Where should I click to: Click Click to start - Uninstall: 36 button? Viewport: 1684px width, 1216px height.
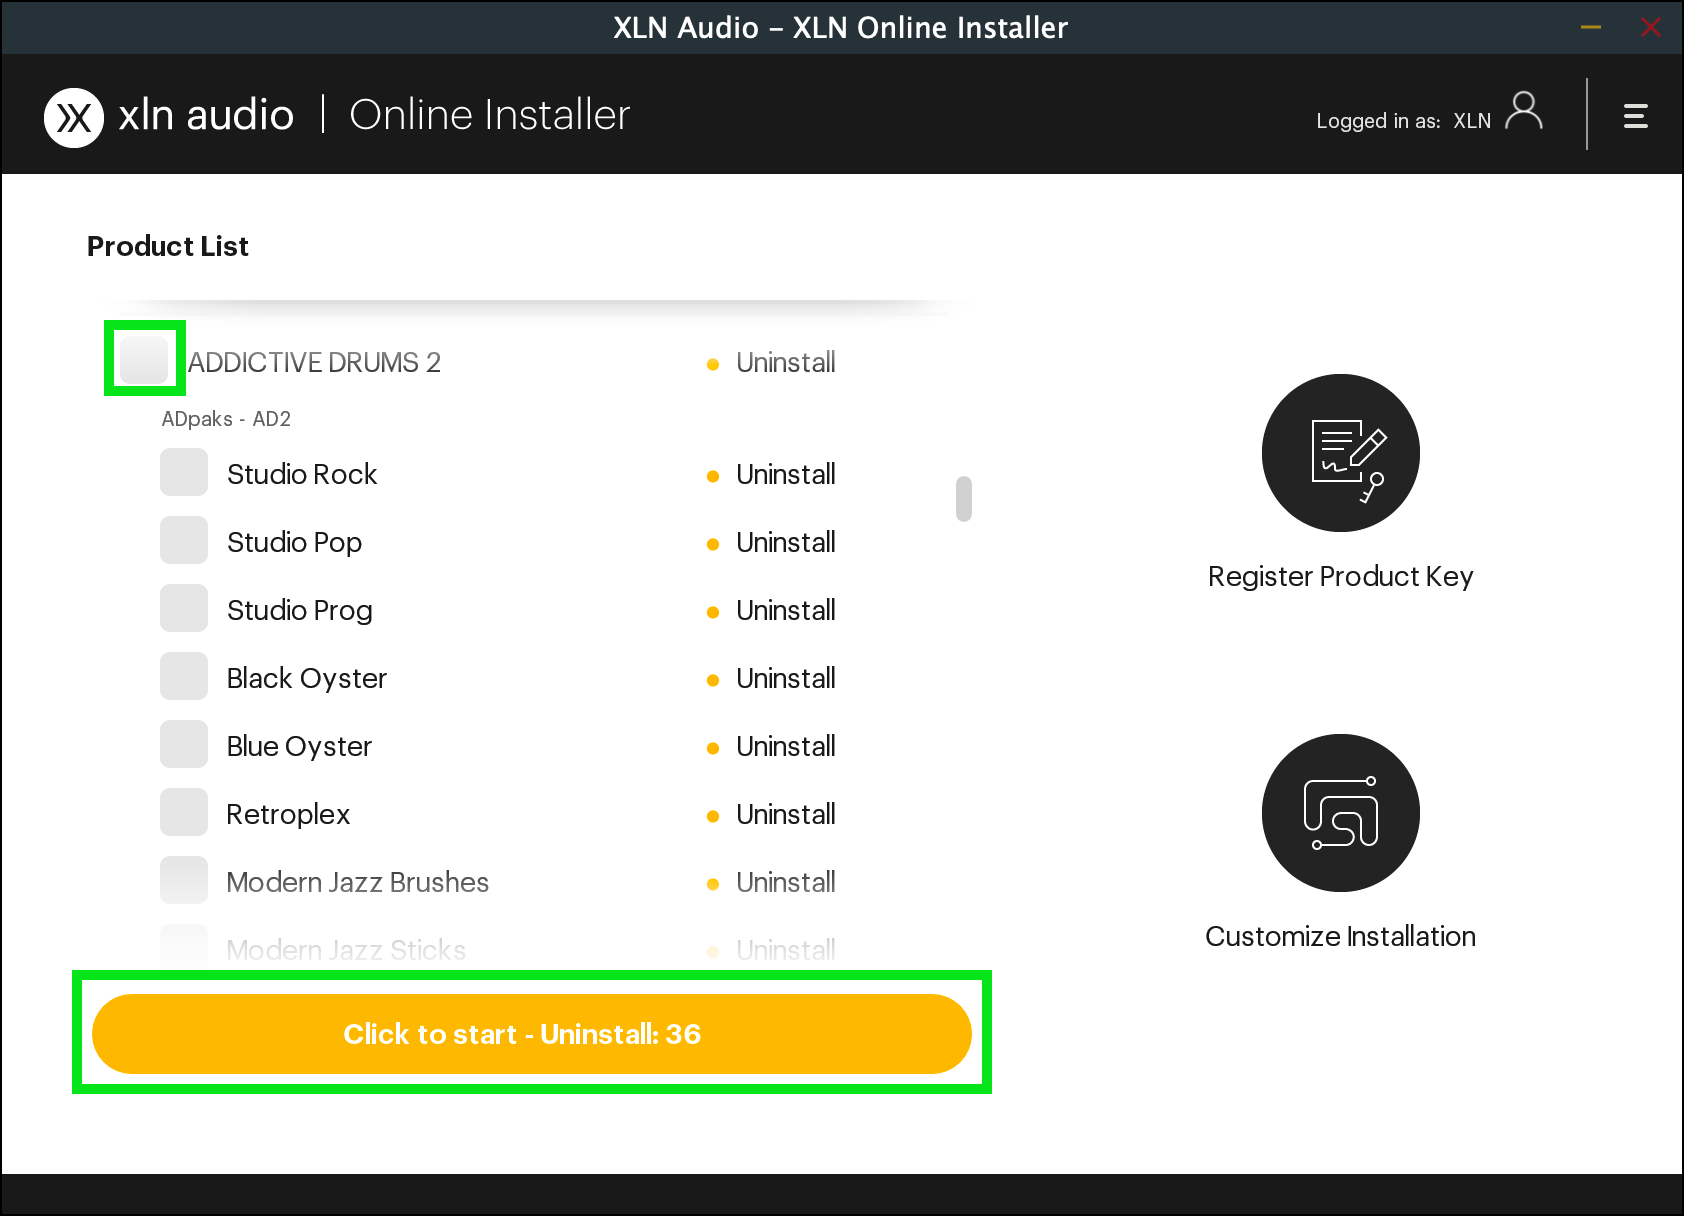tap(532, 1034)
